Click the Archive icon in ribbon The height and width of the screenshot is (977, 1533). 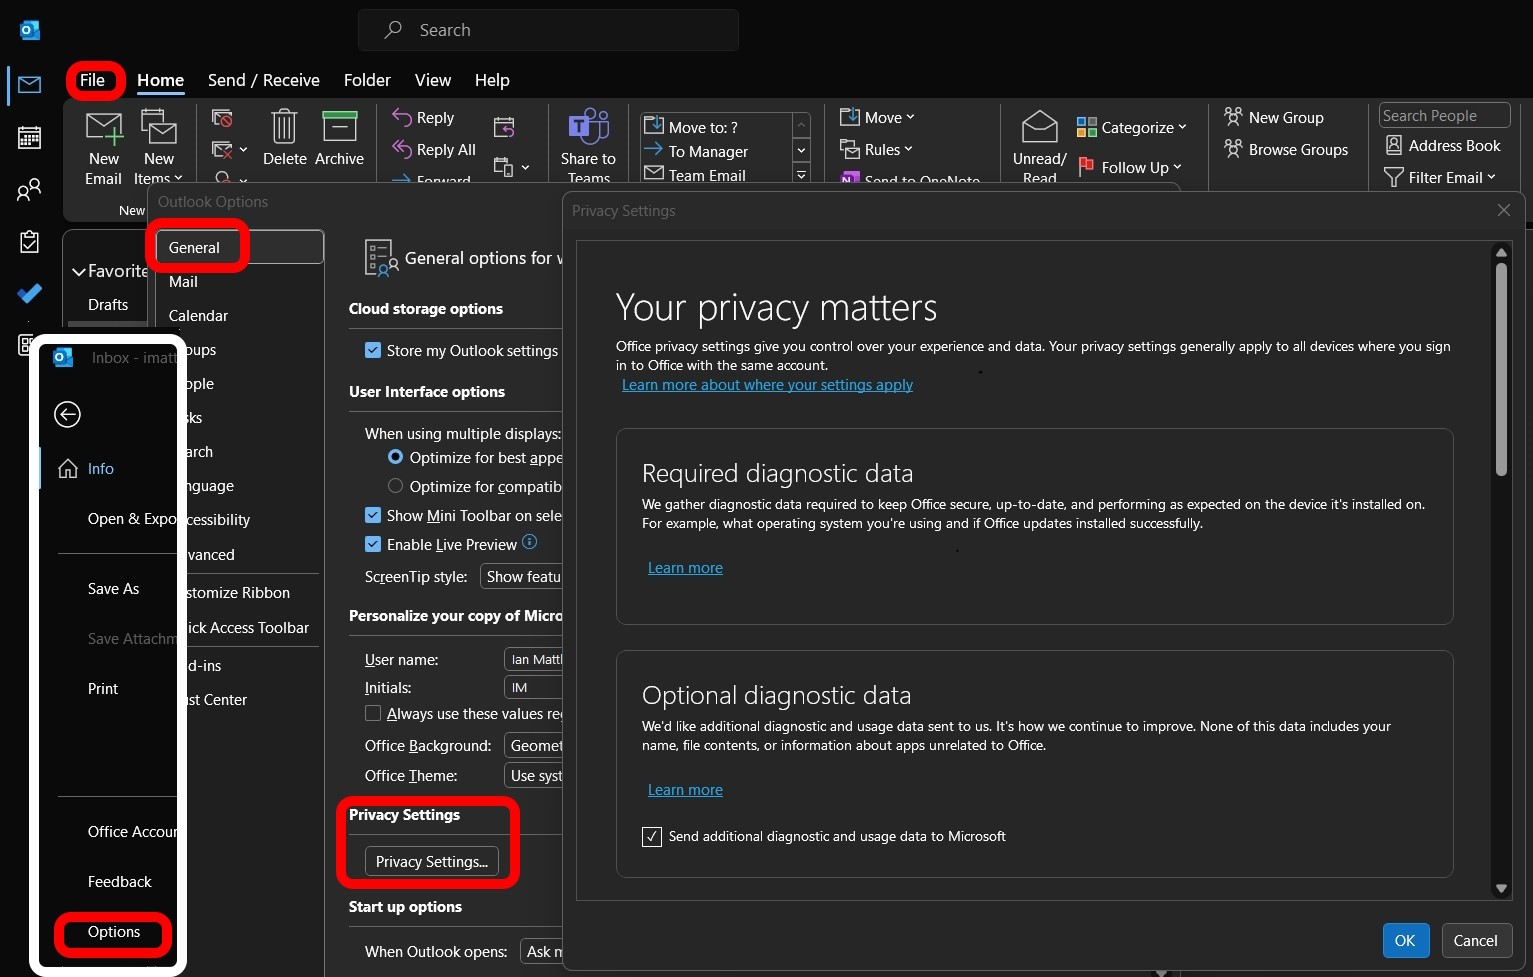(x=339, y=128)
